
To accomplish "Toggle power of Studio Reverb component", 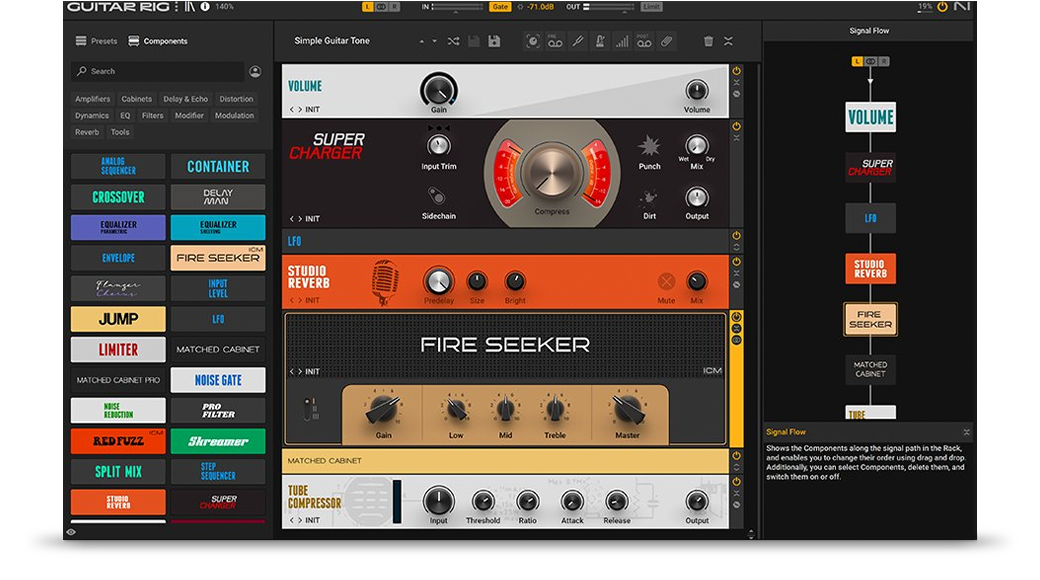I will point(736,261).
